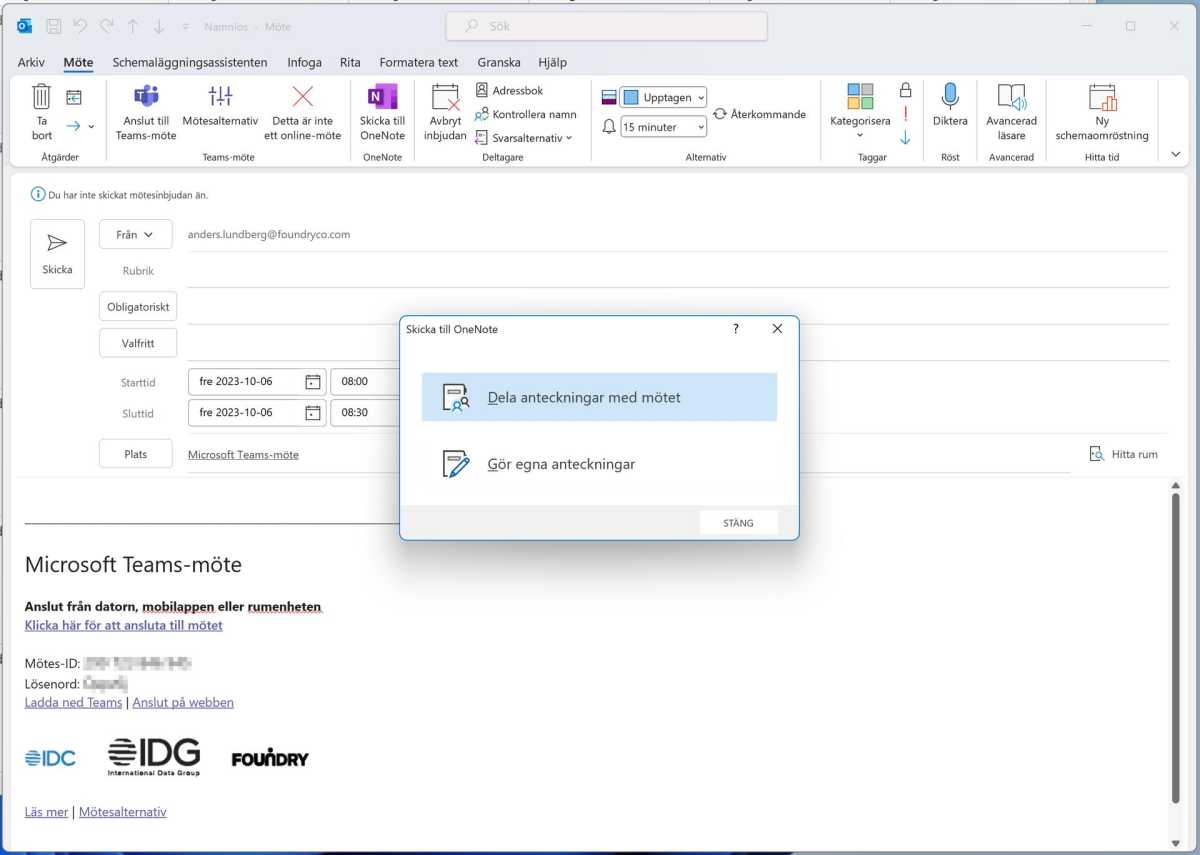Click the save icon in title bar

pos(54,27)
